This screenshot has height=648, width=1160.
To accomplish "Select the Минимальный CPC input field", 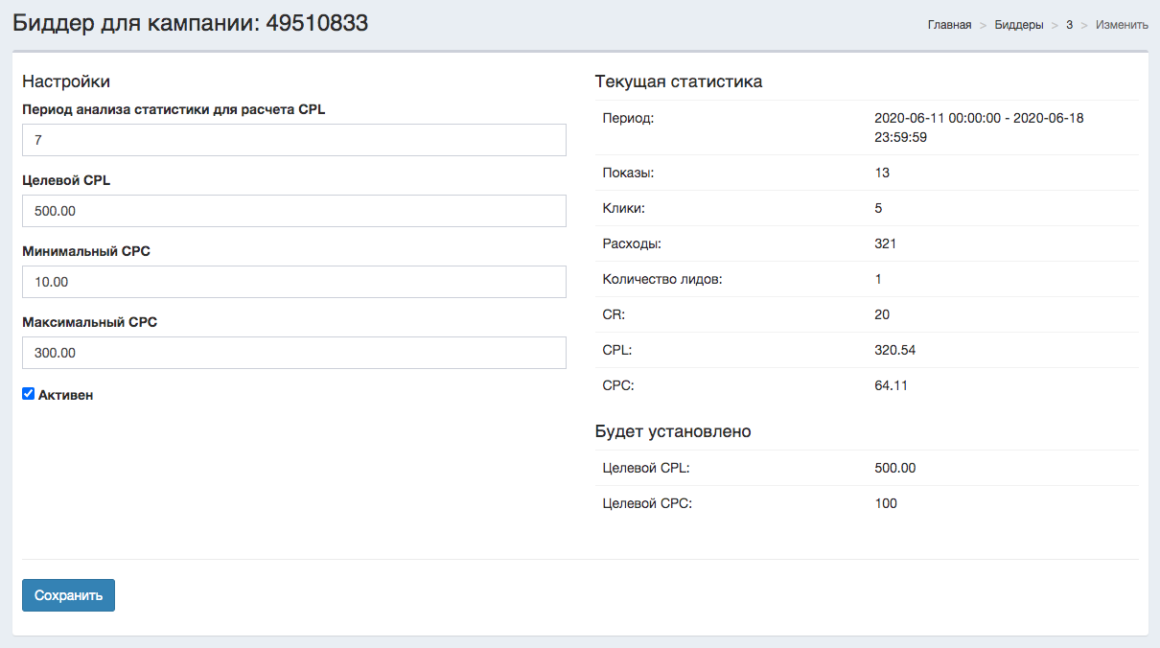I will [294, 282].
